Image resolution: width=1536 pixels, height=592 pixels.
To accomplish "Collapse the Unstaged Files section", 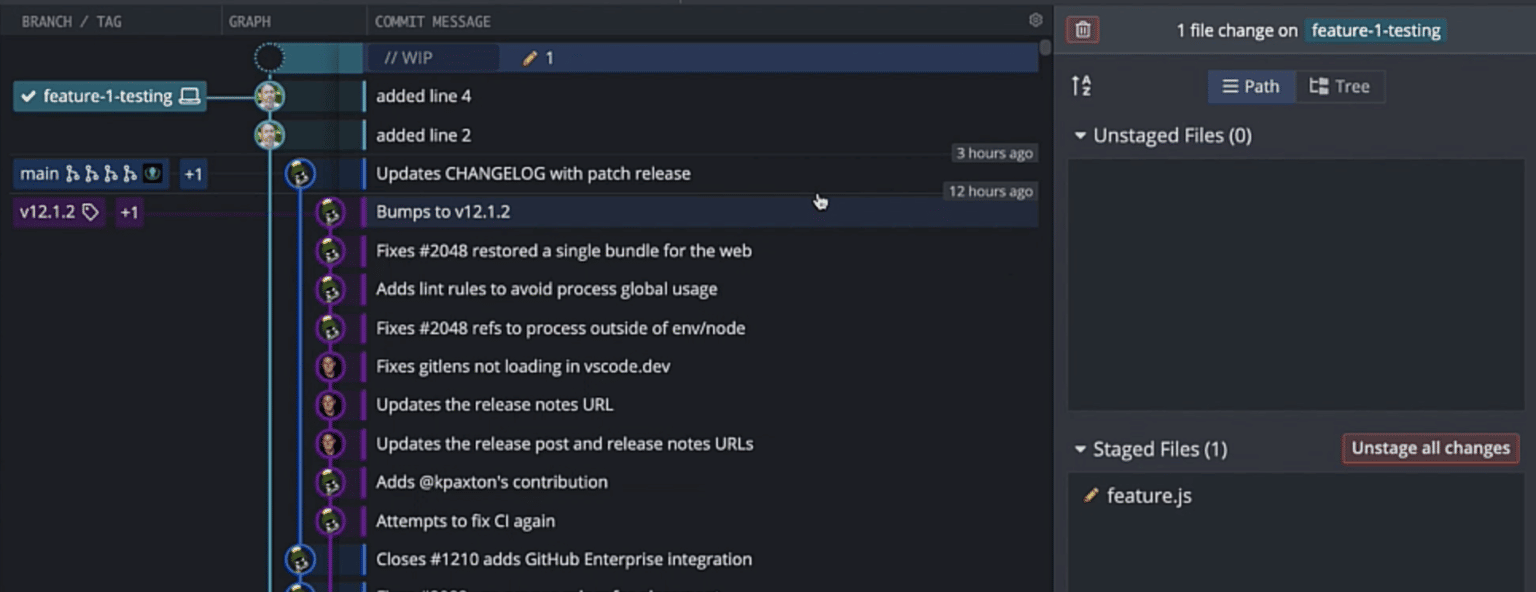I will click(x=1080, y=135).
